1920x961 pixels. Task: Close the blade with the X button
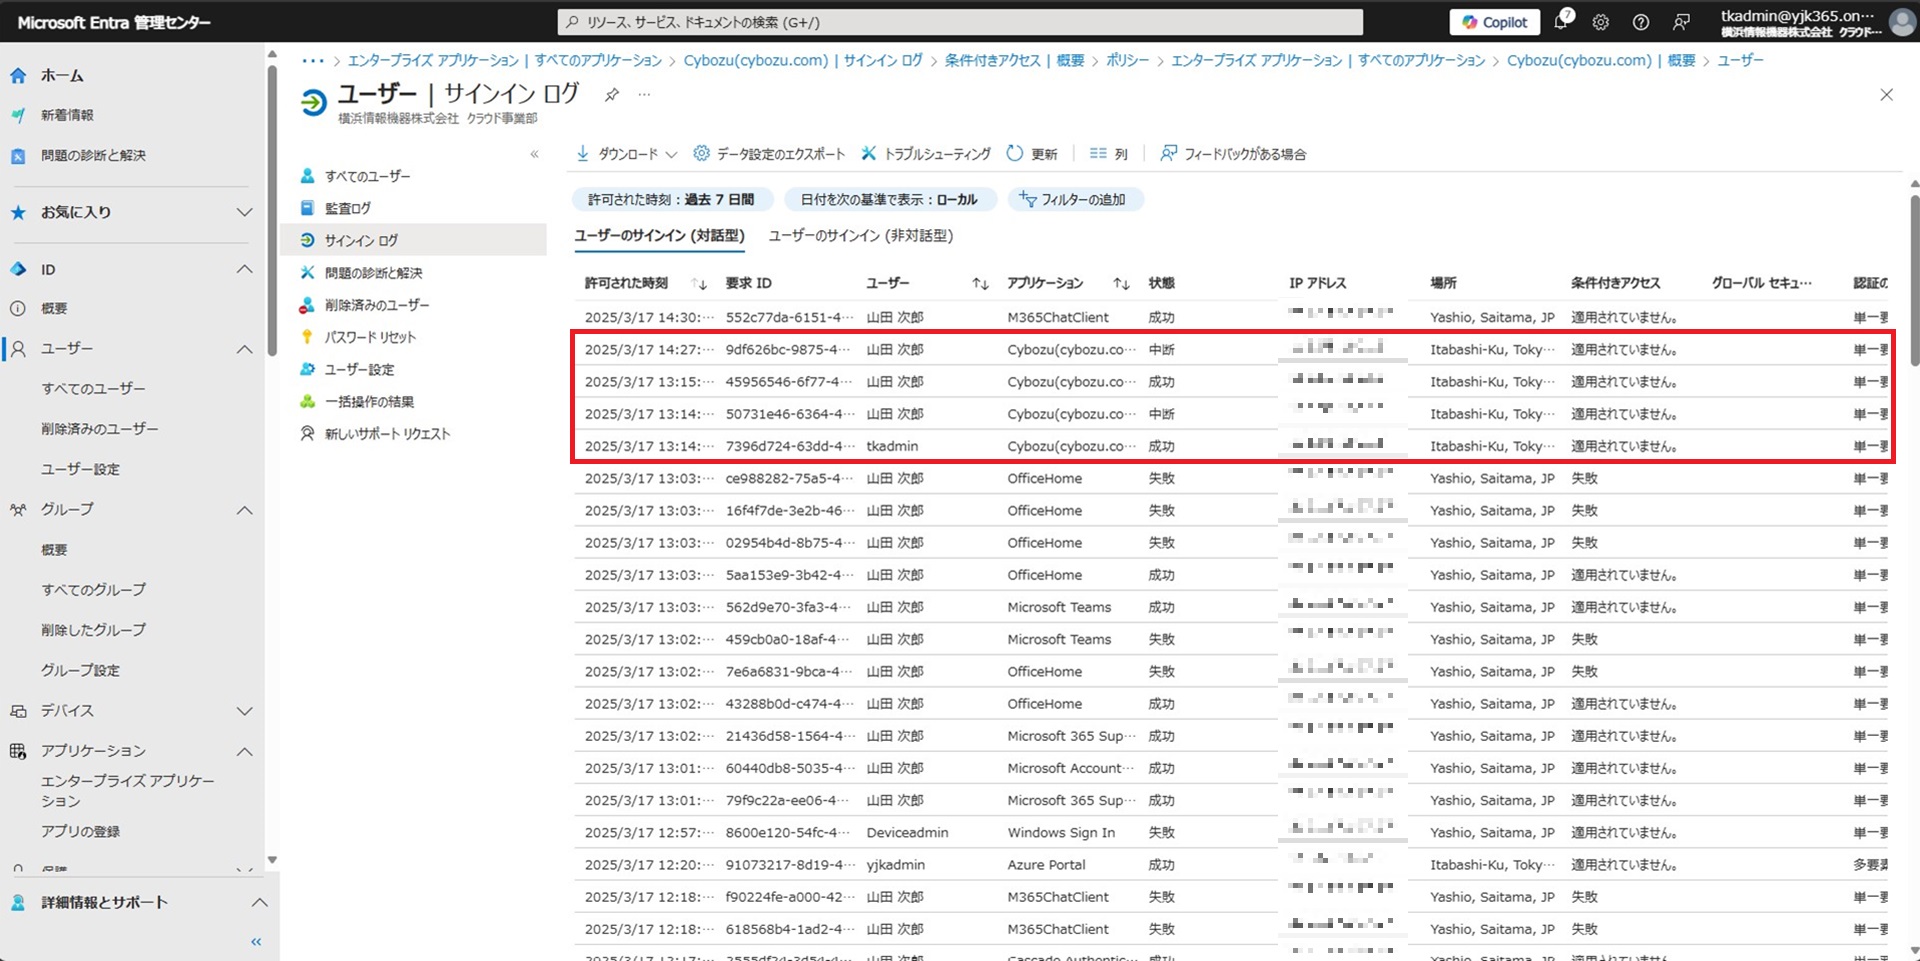point(1886,95)
